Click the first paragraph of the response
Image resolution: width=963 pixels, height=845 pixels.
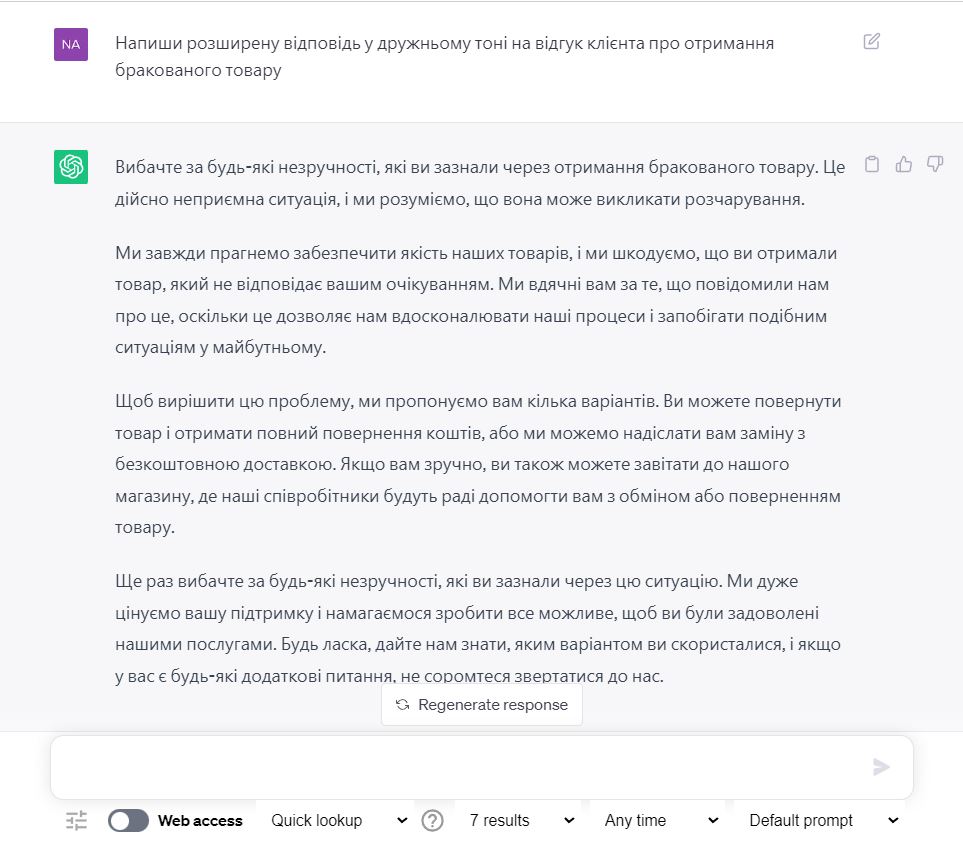[480, 183]
